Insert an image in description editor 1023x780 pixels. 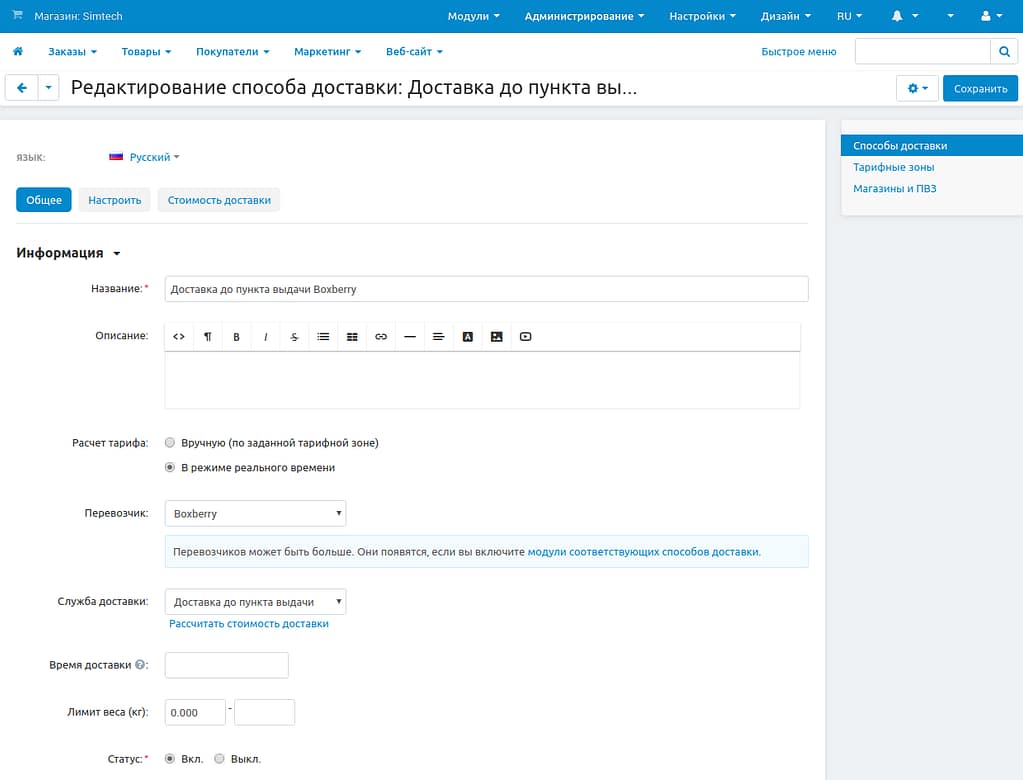point(496,337)
